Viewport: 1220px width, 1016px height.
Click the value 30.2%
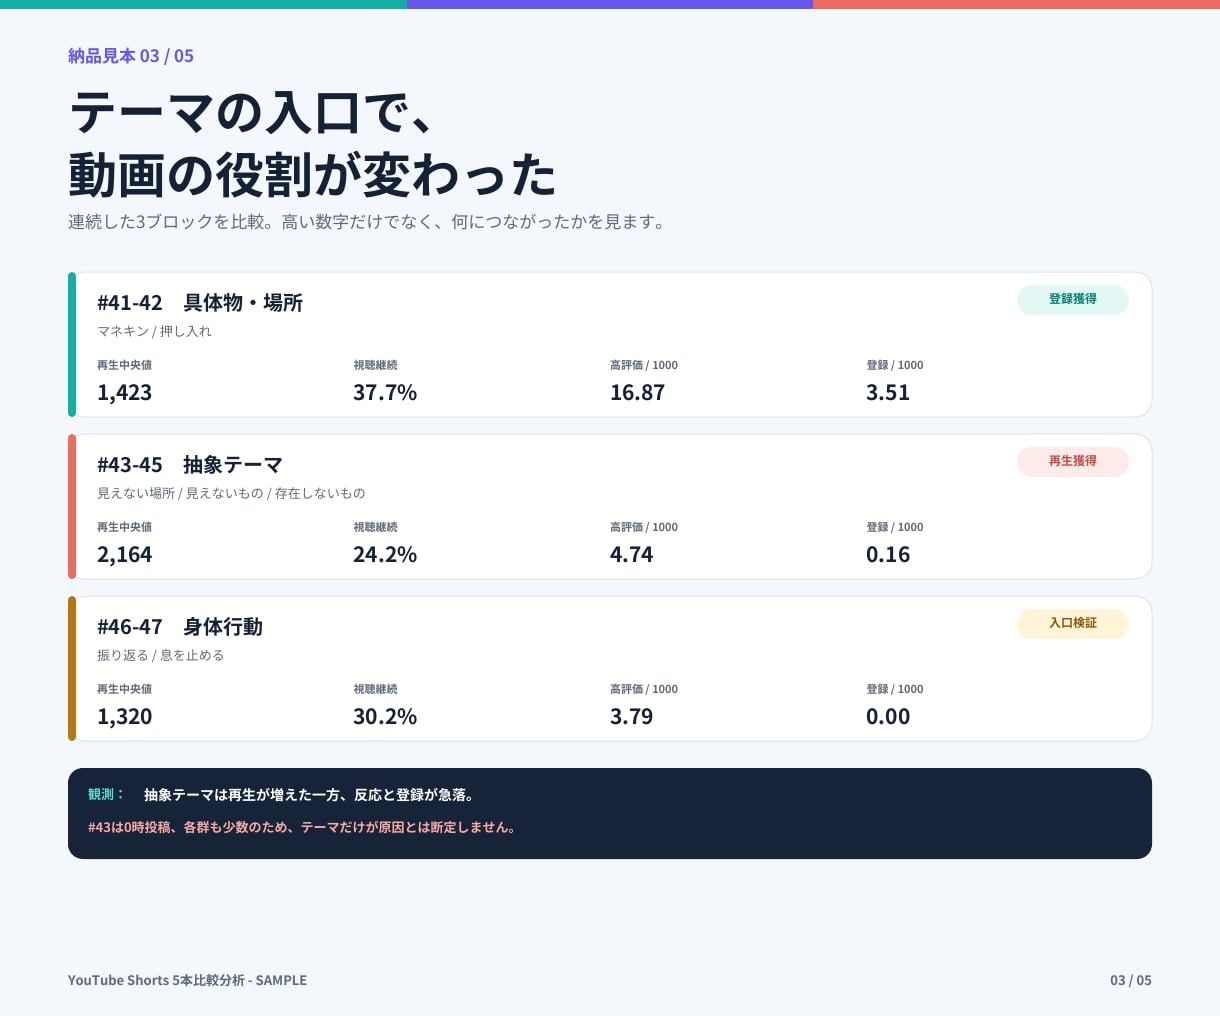pyautogui.click(x=385, y=717)
